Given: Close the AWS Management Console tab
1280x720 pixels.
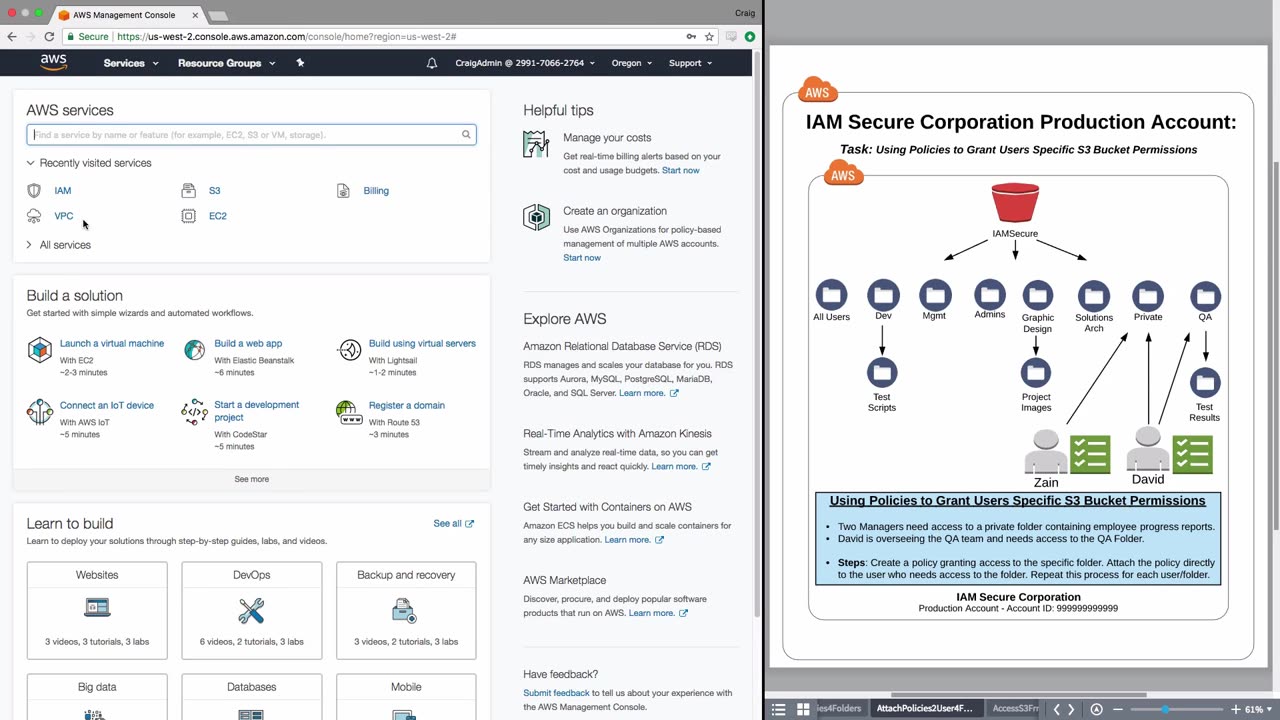Looking at the screenshot, I should coord(195,15).
